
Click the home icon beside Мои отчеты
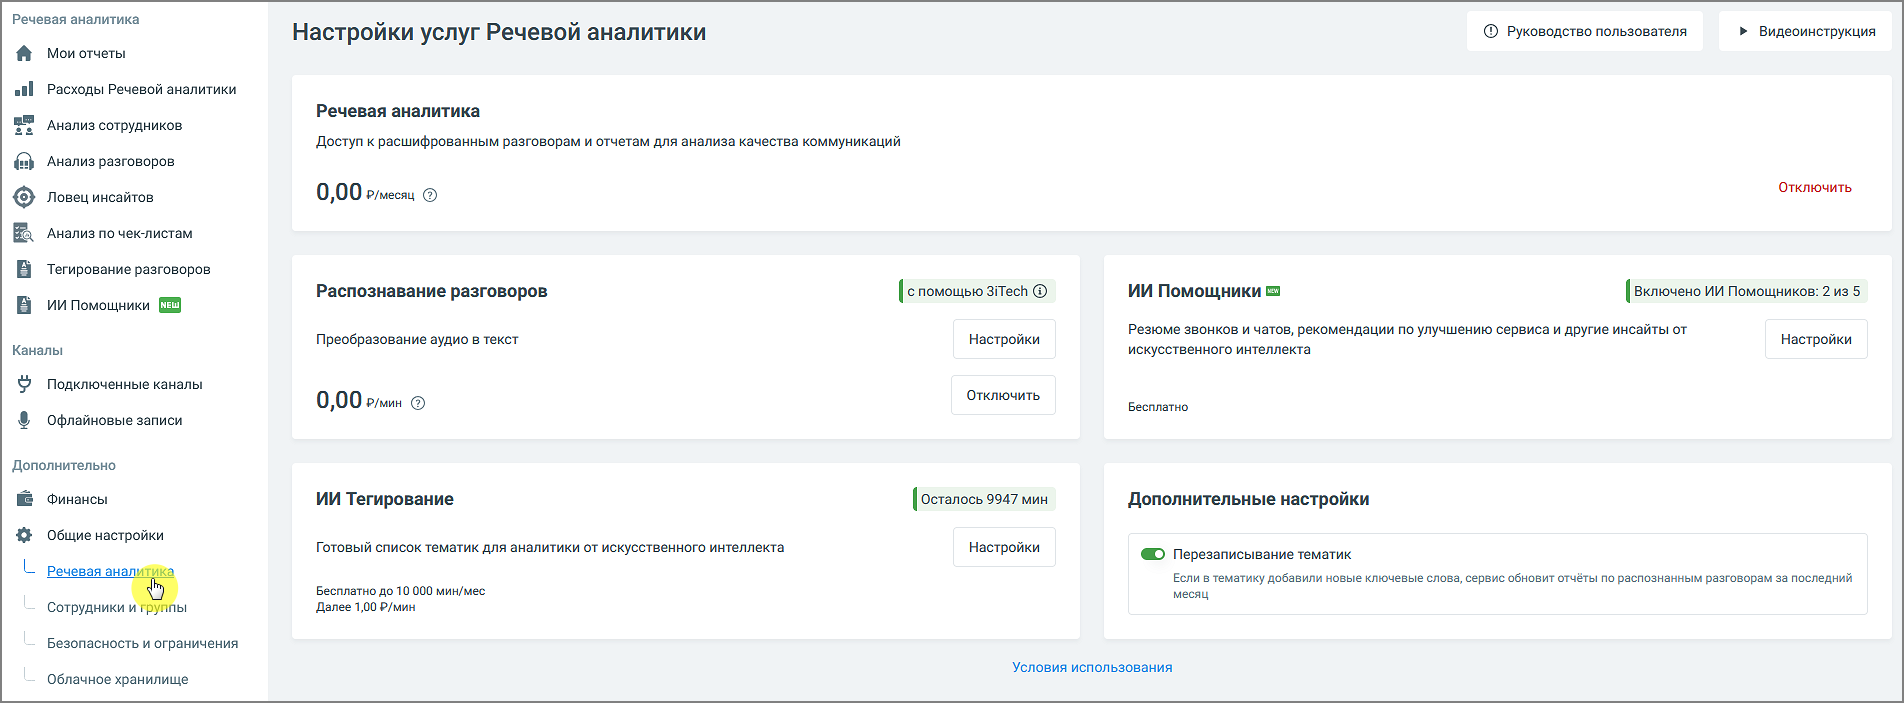click(24, 53)
